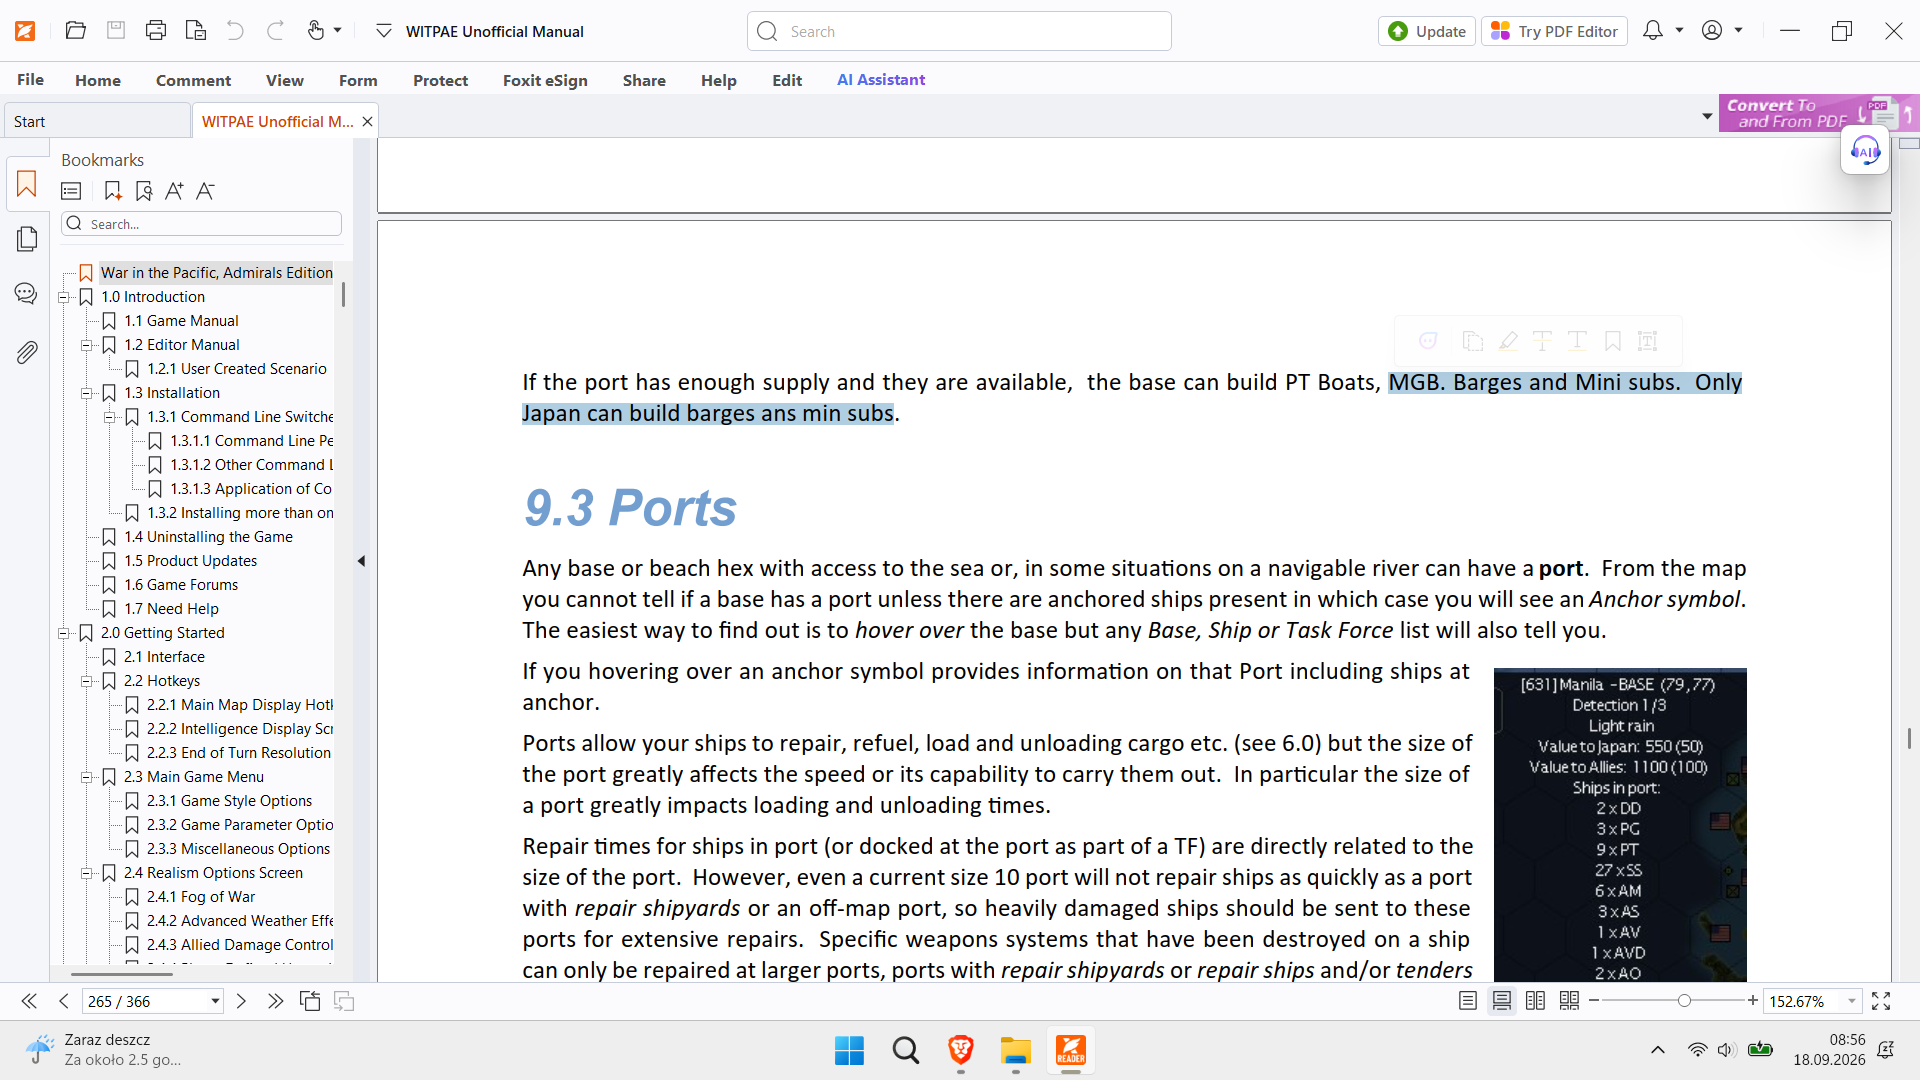Switch to the Start document tab
This screenshot has width=1920, height=1080.
click(97, 121)
